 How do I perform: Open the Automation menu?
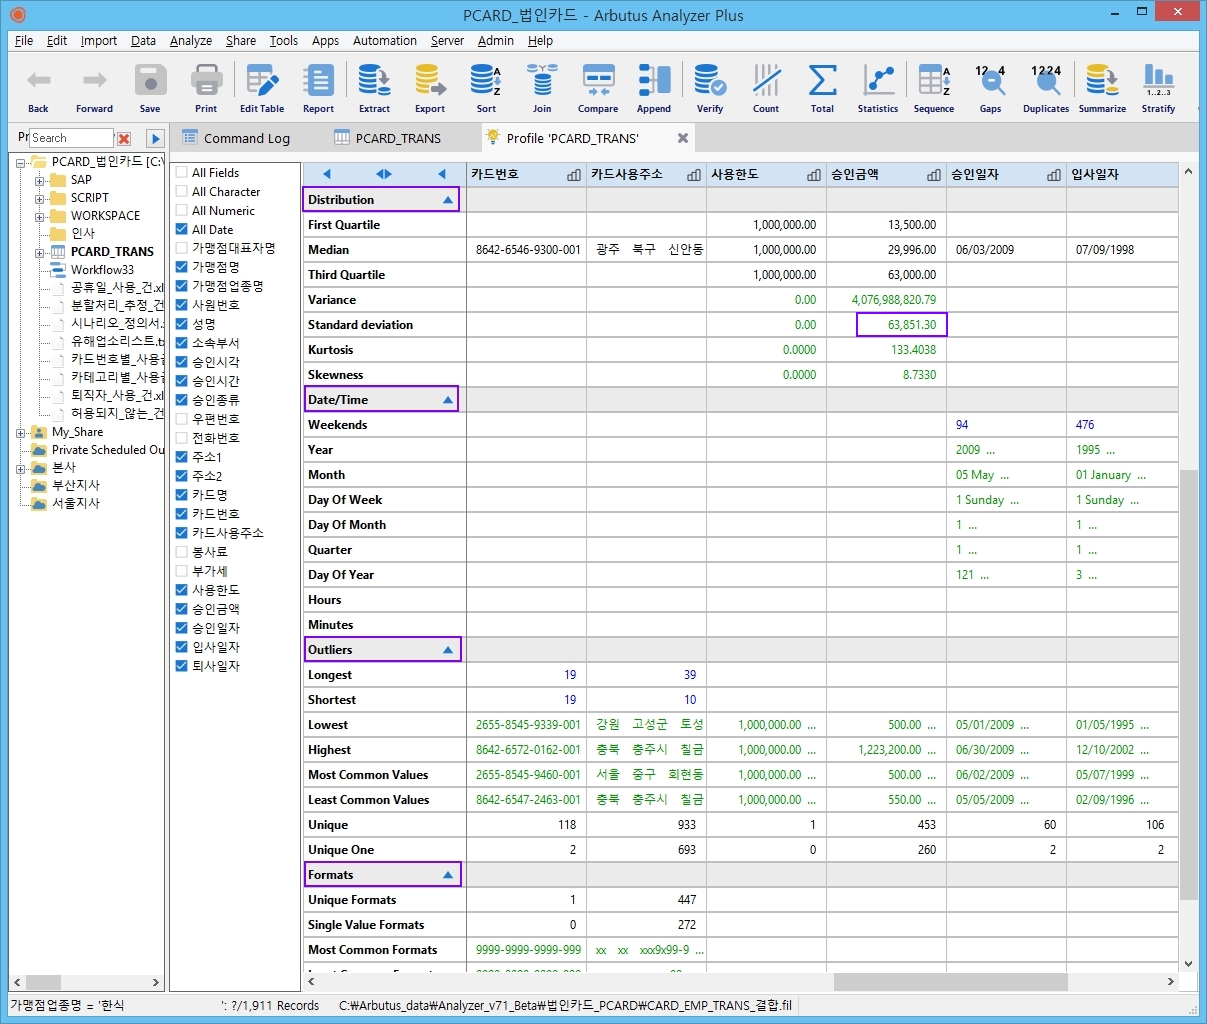pos(385,41)
